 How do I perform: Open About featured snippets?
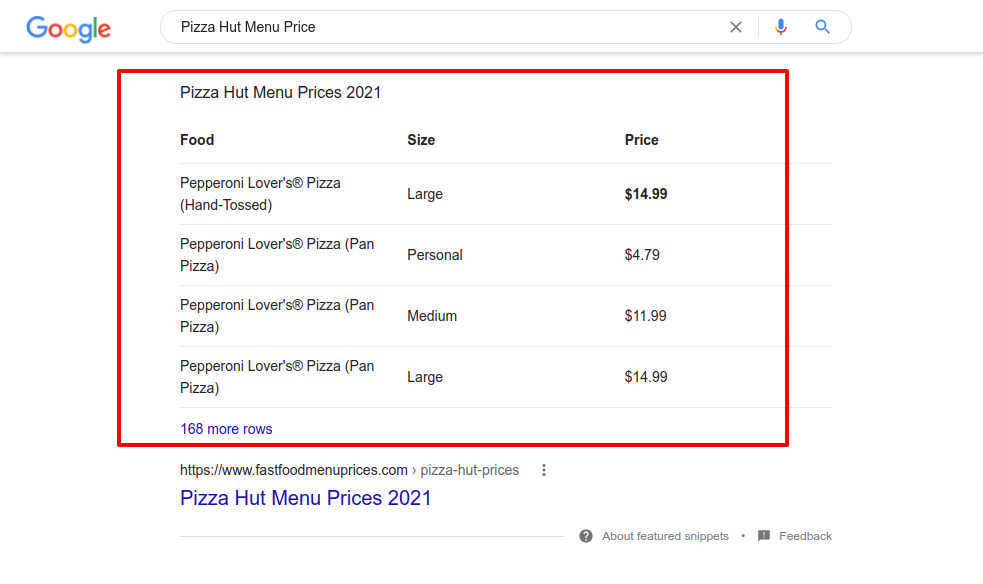[665, 536]
